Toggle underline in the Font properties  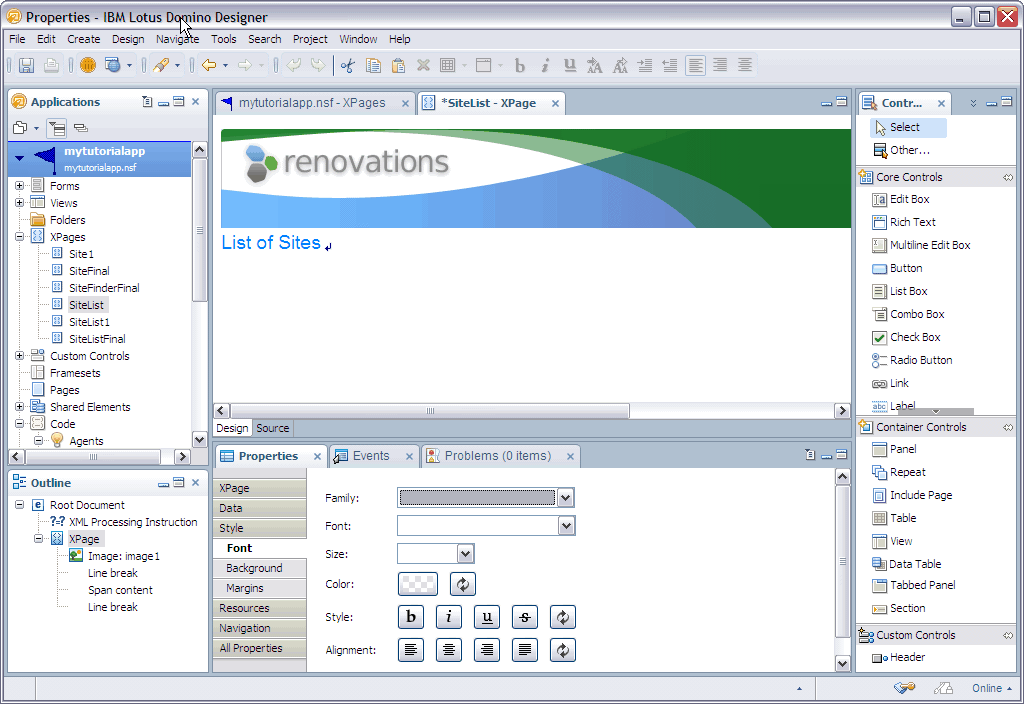(x=487, y=617)
